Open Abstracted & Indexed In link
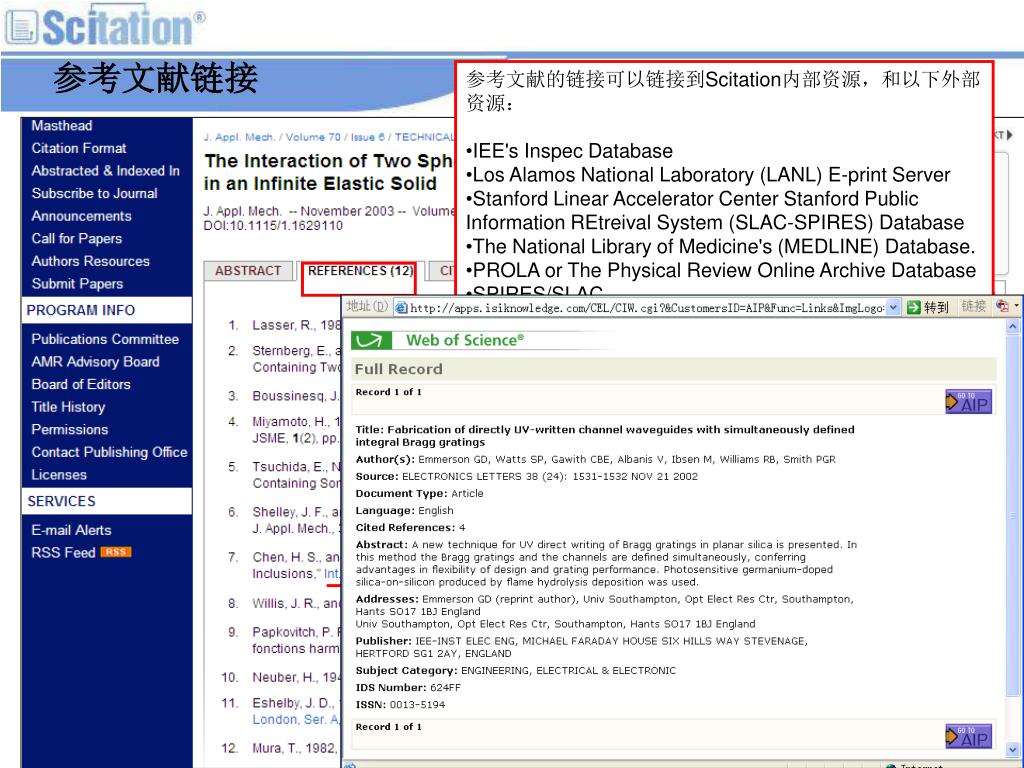This screenshot has height=768, width=1024. point(105,170)
